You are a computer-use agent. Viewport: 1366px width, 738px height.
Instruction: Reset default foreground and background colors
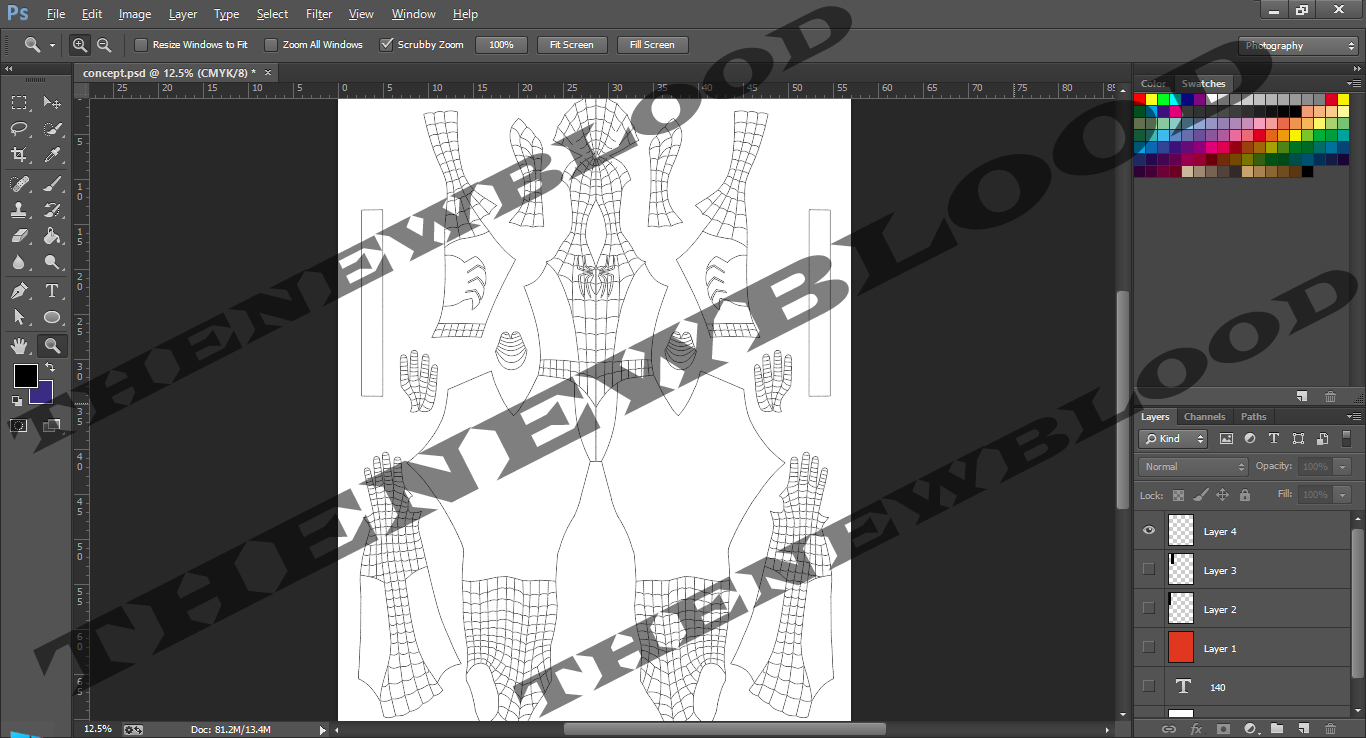click(x=17, y=401)
